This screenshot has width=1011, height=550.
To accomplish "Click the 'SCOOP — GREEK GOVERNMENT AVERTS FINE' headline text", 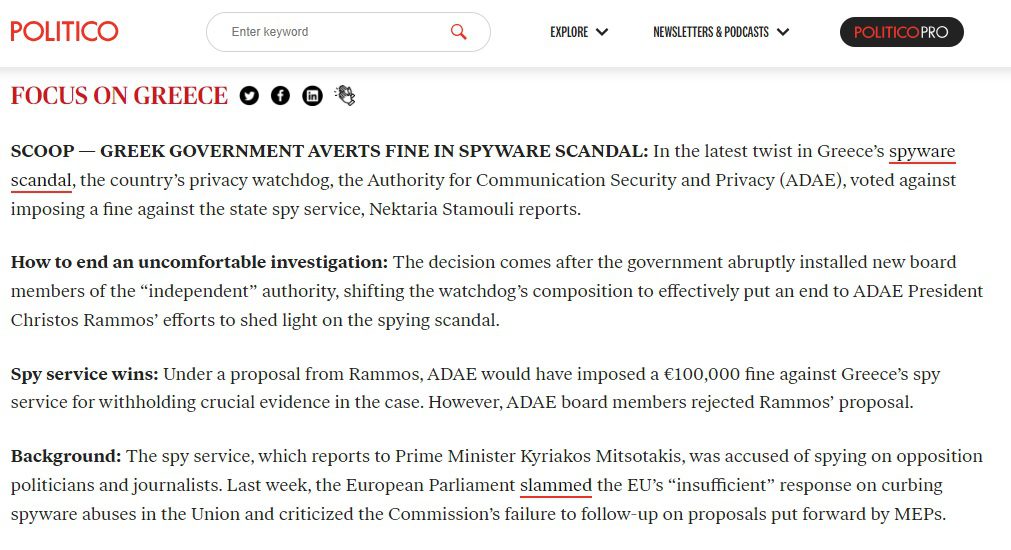I will click(x=329, y=151).
